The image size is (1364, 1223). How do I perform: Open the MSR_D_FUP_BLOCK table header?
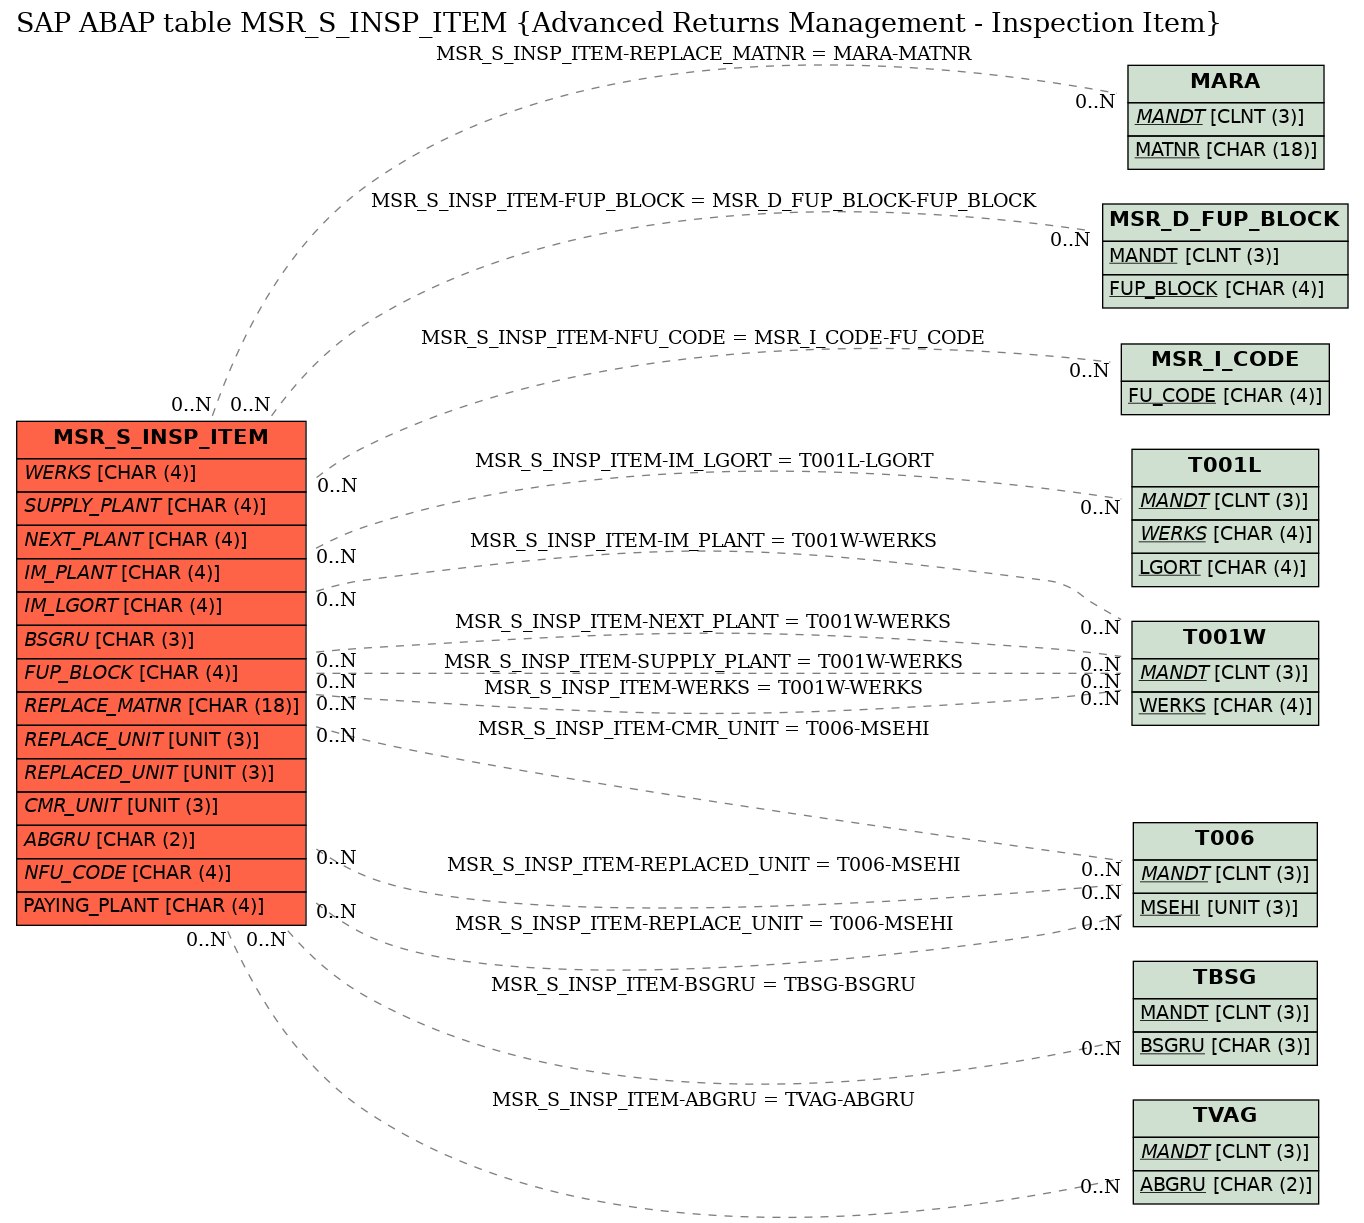[x=1224, y=221]
